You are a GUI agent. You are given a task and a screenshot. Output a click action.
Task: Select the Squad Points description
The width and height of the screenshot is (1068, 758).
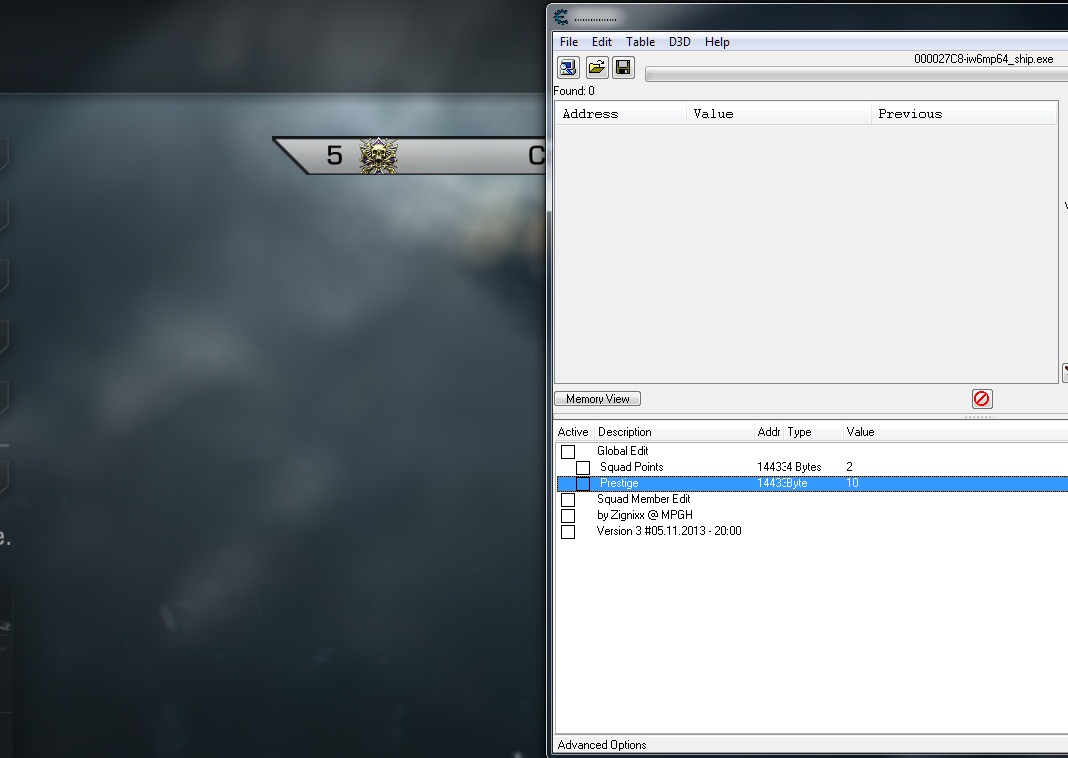coord(631,467)
